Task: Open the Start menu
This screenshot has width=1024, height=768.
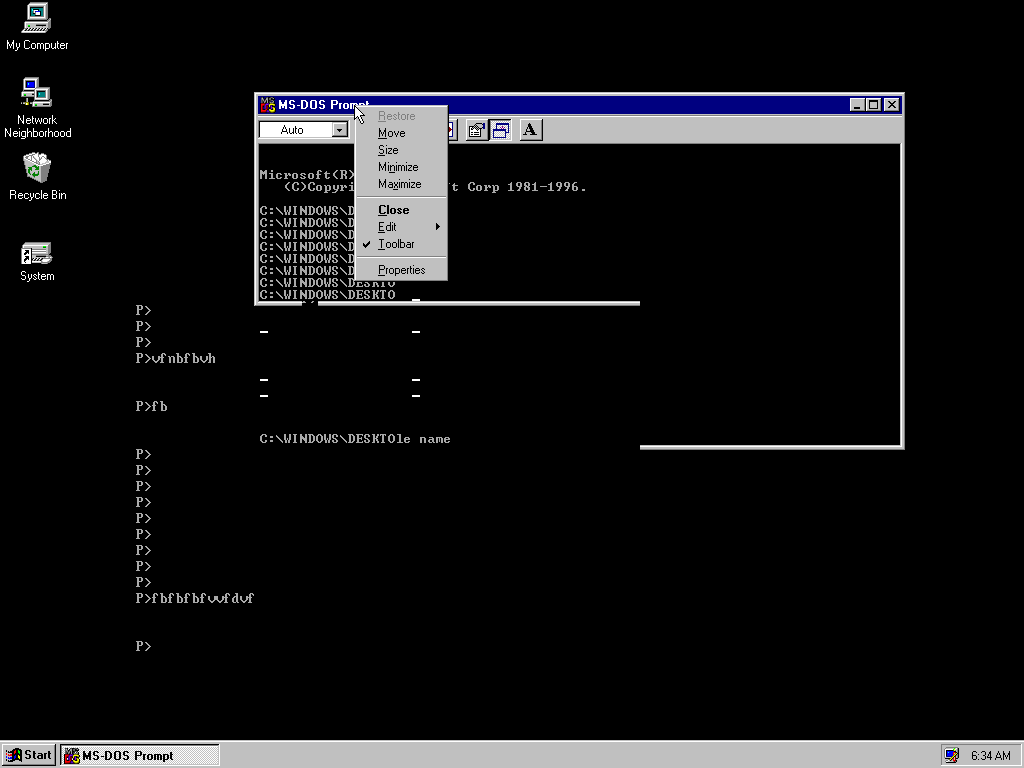Action: [x=28, y=755]
